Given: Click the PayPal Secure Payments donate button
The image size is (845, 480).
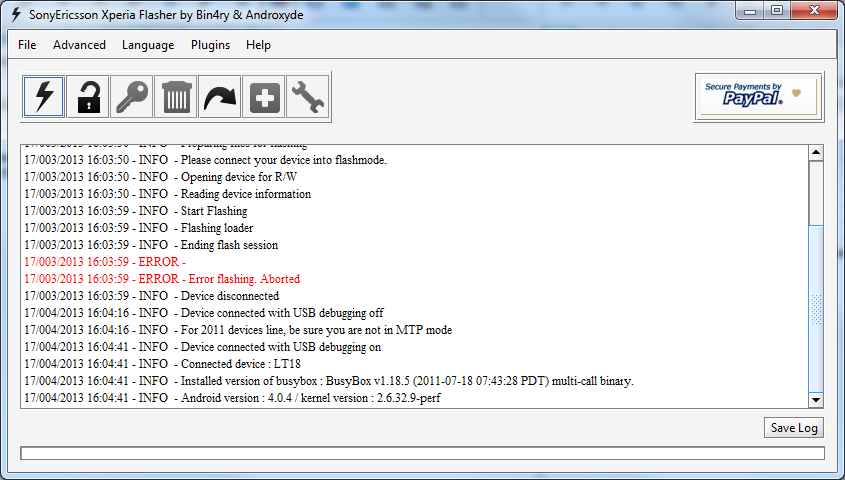Looking at the screenshot, I should [759, 97].
